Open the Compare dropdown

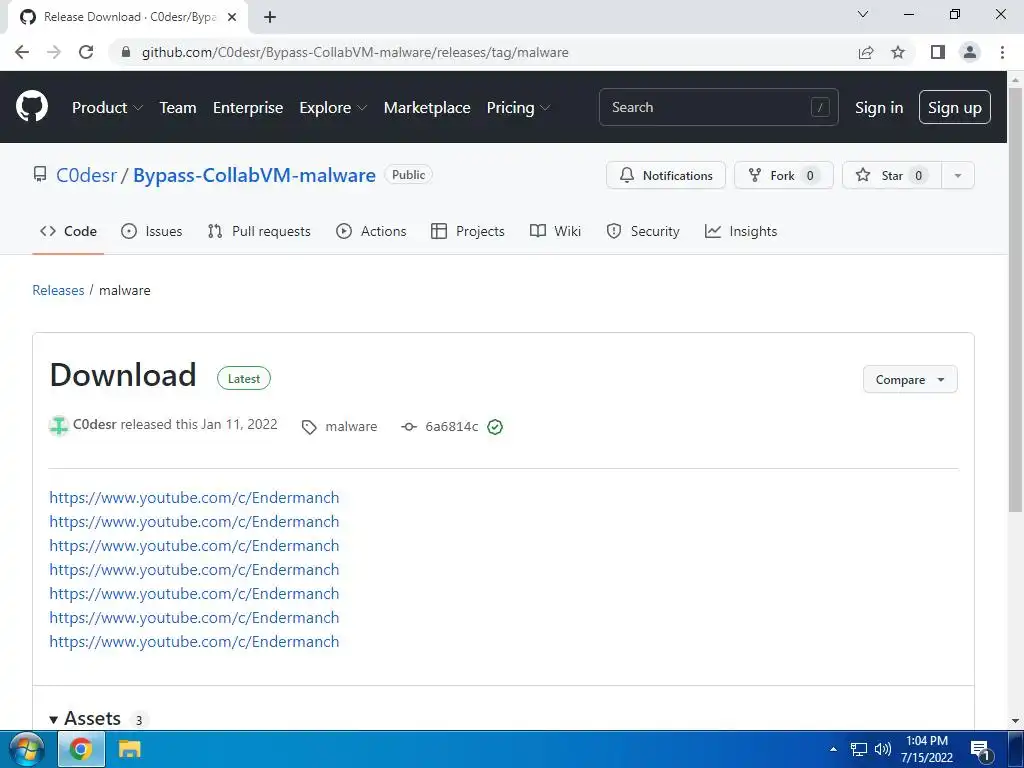click(910, 379)
